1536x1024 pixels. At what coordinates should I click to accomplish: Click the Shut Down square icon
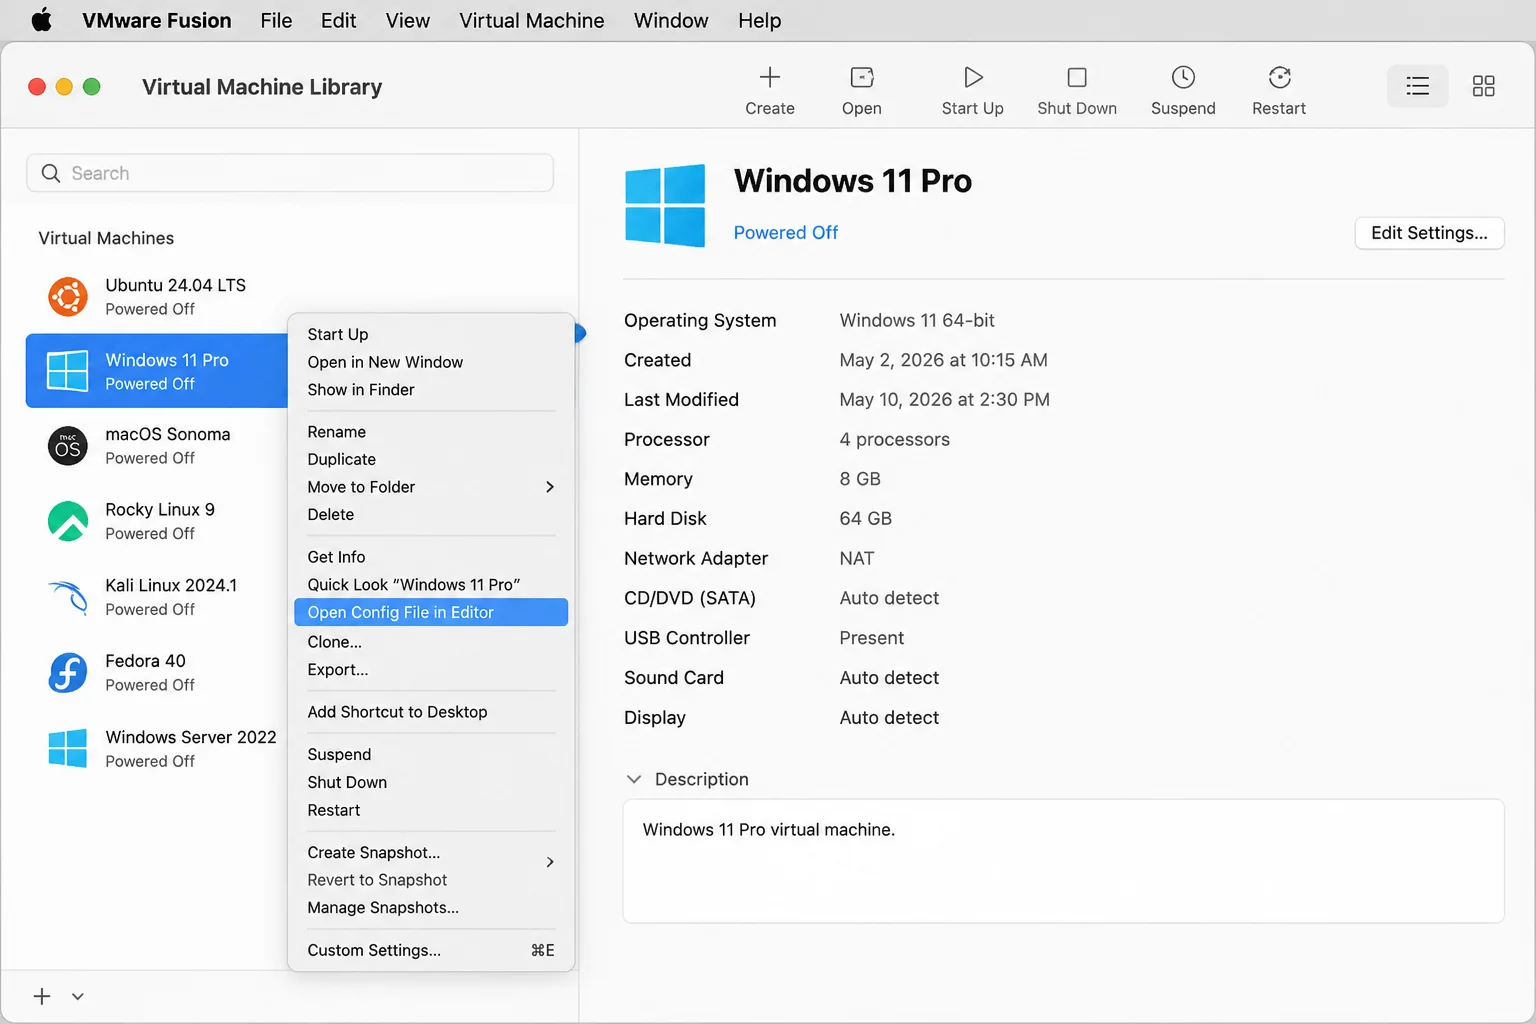tap(1076, 77)
